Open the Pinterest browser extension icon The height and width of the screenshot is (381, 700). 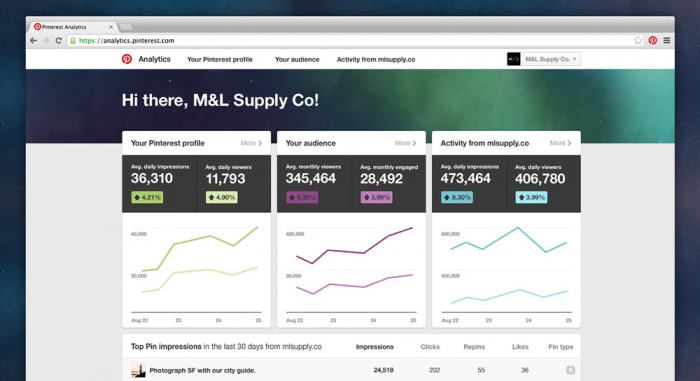coord(653,40)
